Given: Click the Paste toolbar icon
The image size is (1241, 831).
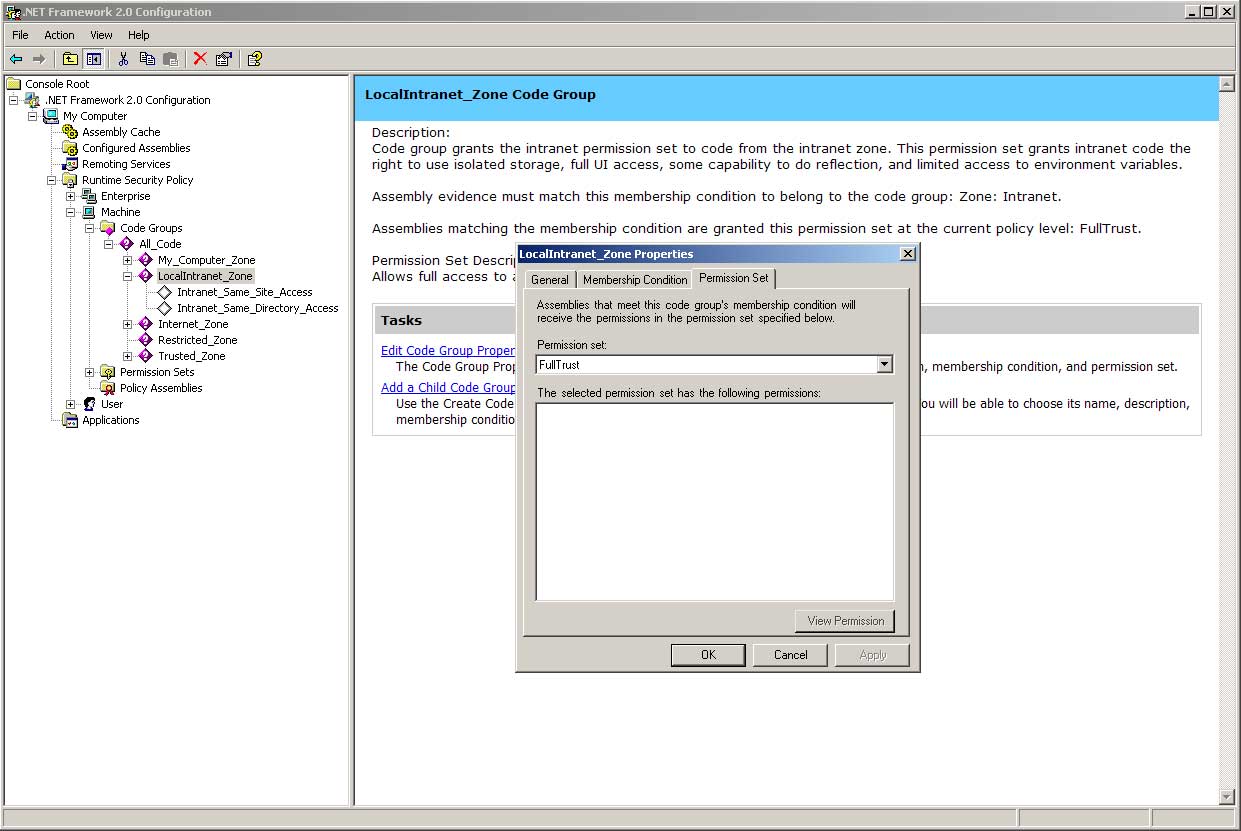Looking at the screenshot, I should pyautogui.click(x=170, y=59).
